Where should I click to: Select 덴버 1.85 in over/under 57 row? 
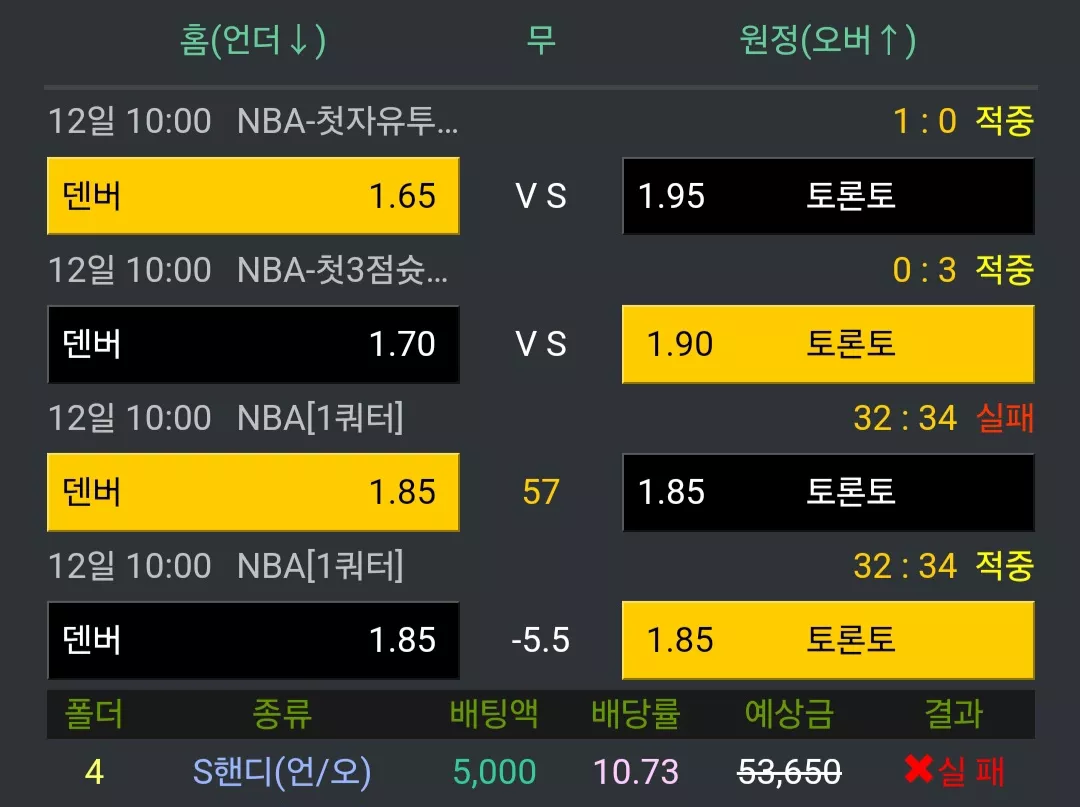[x=253, y=492]
